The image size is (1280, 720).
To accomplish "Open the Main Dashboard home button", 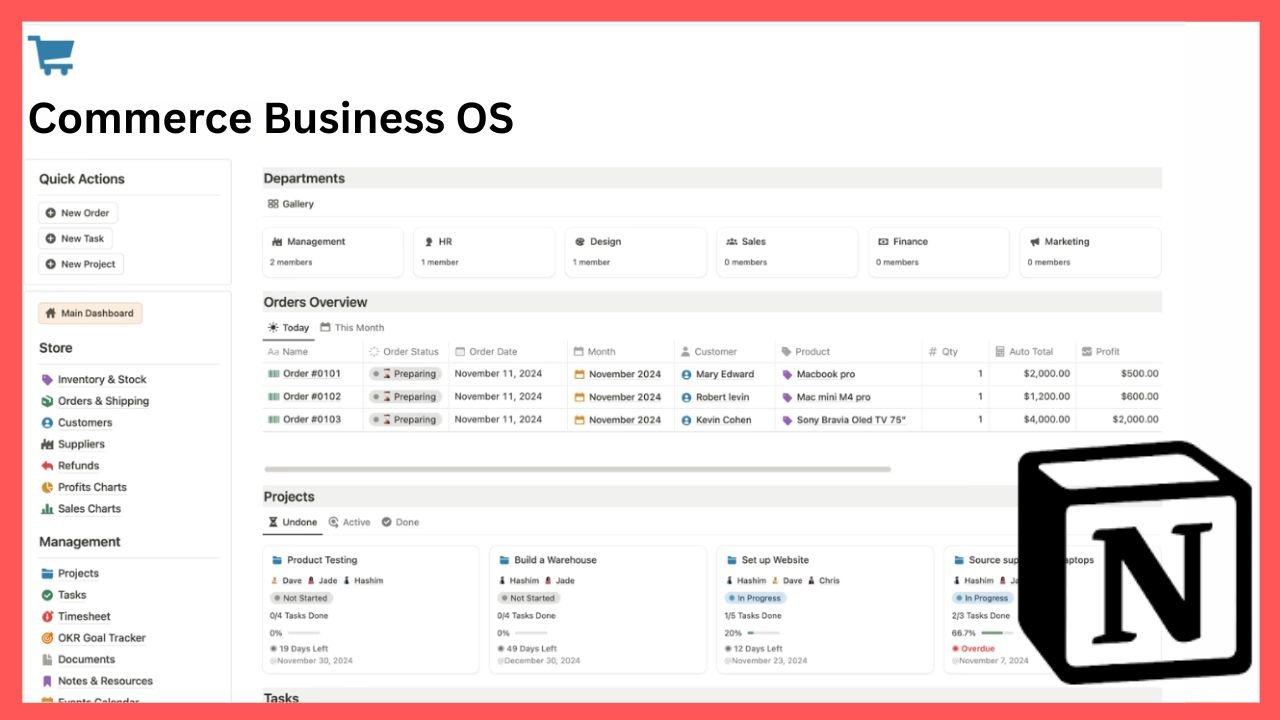I will pyautogui.click(x=90, y=313).
